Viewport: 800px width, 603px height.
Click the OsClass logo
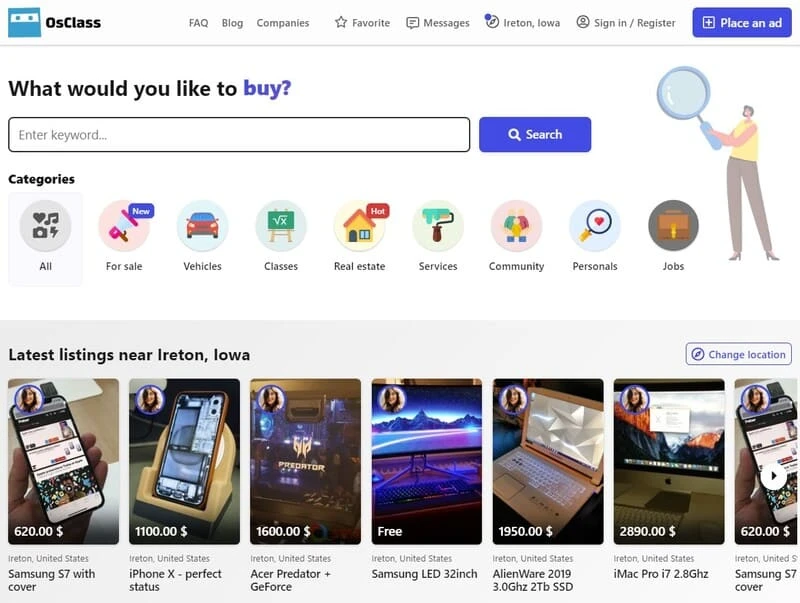[55, 22]
